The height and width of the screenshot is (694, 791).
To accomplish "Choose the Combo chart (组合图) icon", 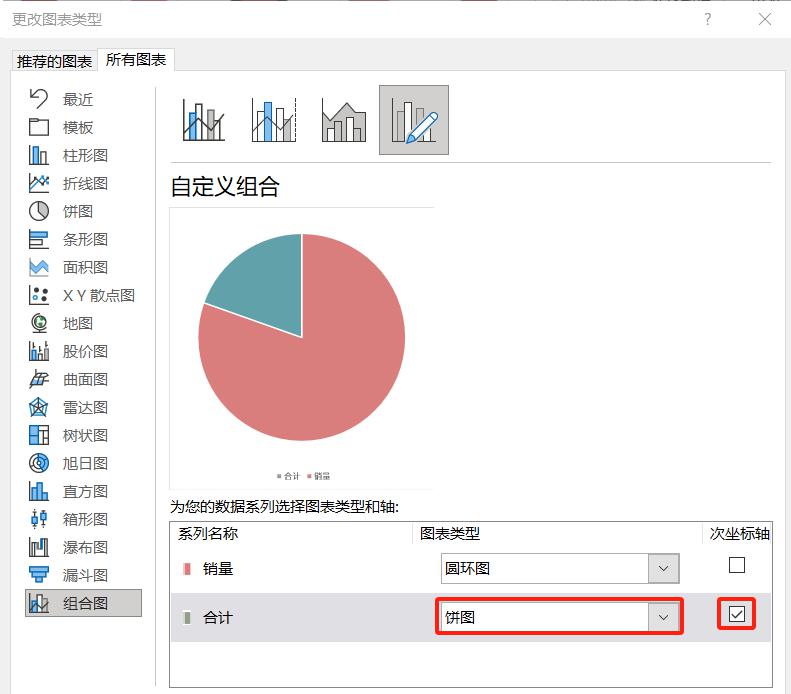I will point(39,603).
